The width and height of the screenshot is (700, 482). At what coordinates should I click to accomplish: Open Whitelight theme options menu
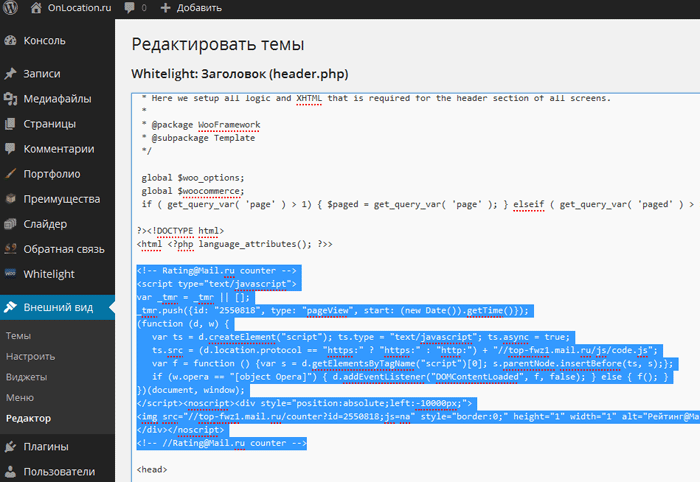coord(49,274)
